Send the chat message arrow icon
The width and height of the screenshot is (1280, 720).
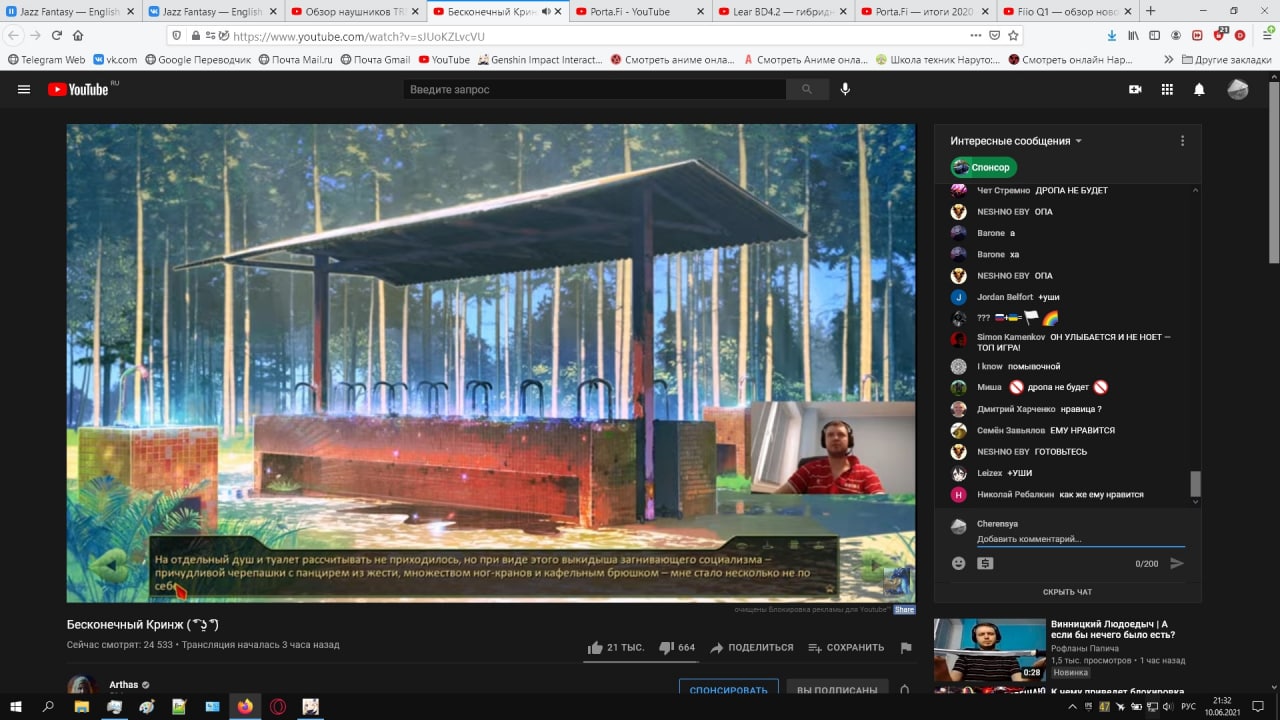(1177, 563)
